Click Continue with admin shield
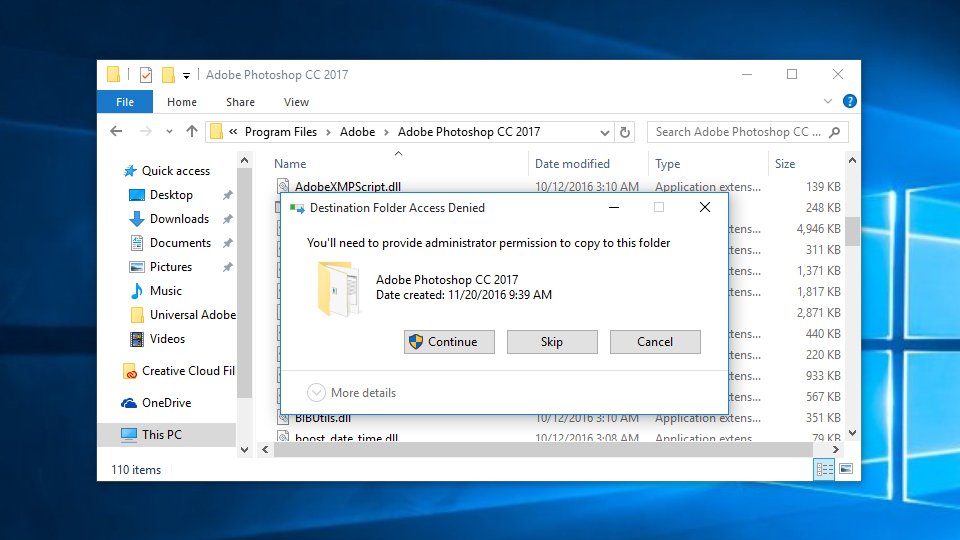The height and width of the screenshot is (540, 960). [449, 342]
